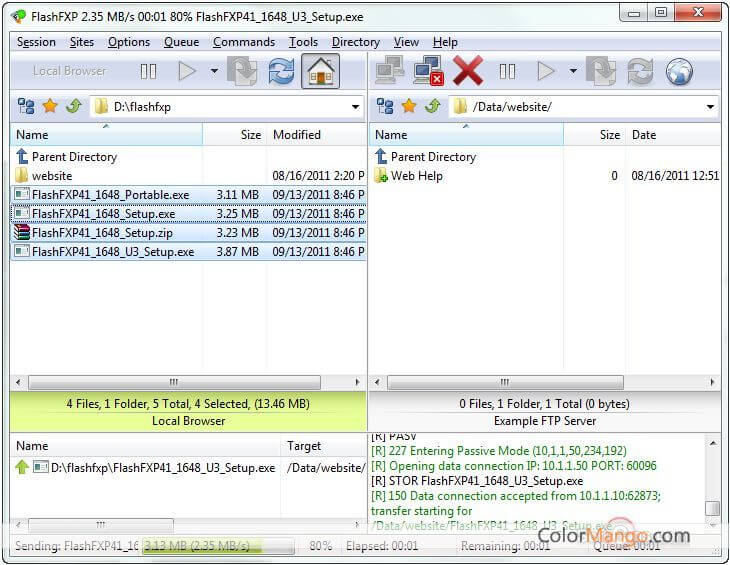Select the Web Help remote folder

(x=545, y=176)
